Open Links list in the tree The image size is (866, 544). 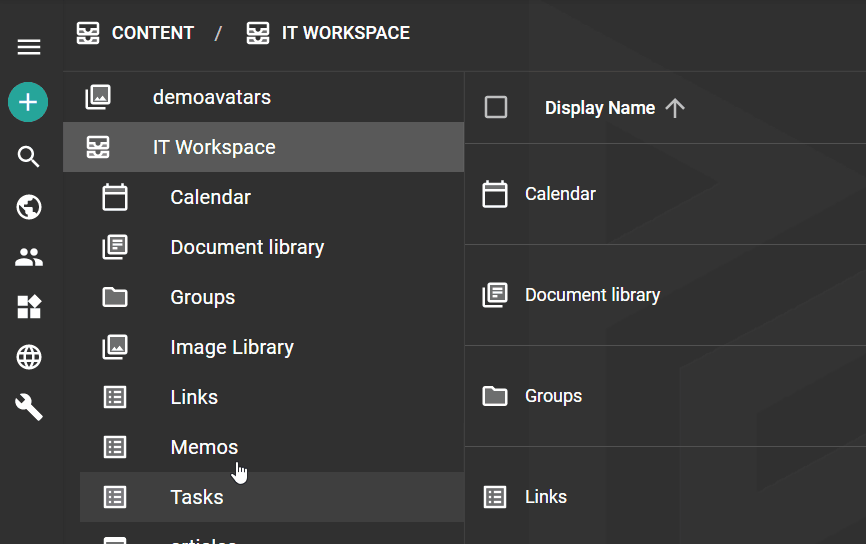pos(272,397)
